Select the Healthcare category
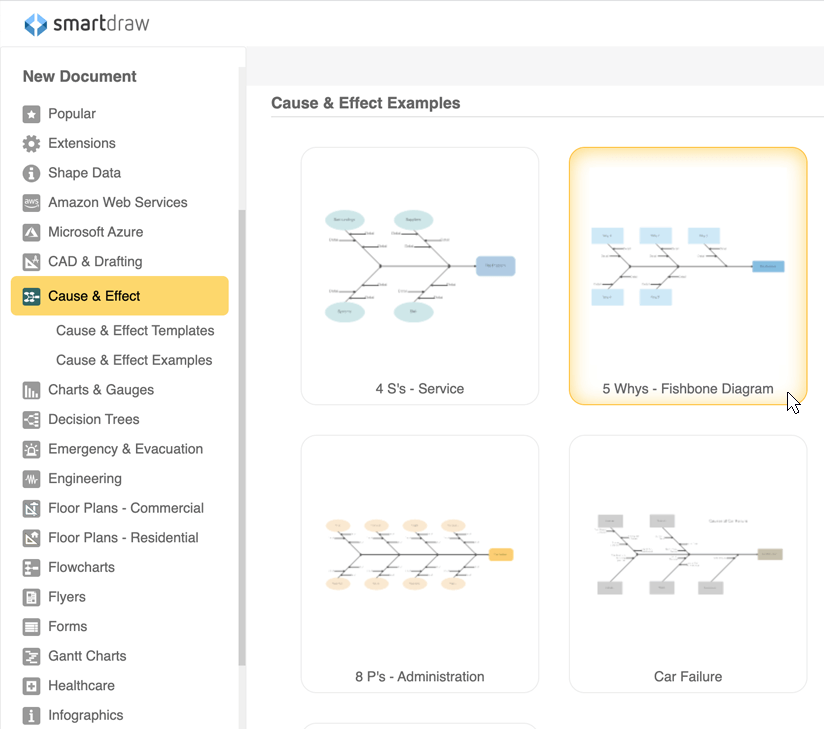The width and height of the screenshot is (824, 729). [x=81, y=686]
